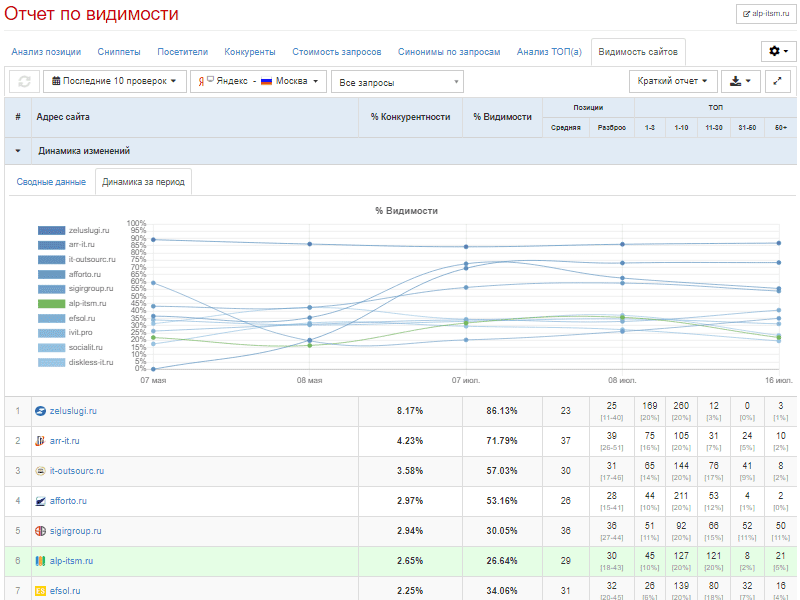Open the download export menu
The image size is (800, 600).
[740, 81]
